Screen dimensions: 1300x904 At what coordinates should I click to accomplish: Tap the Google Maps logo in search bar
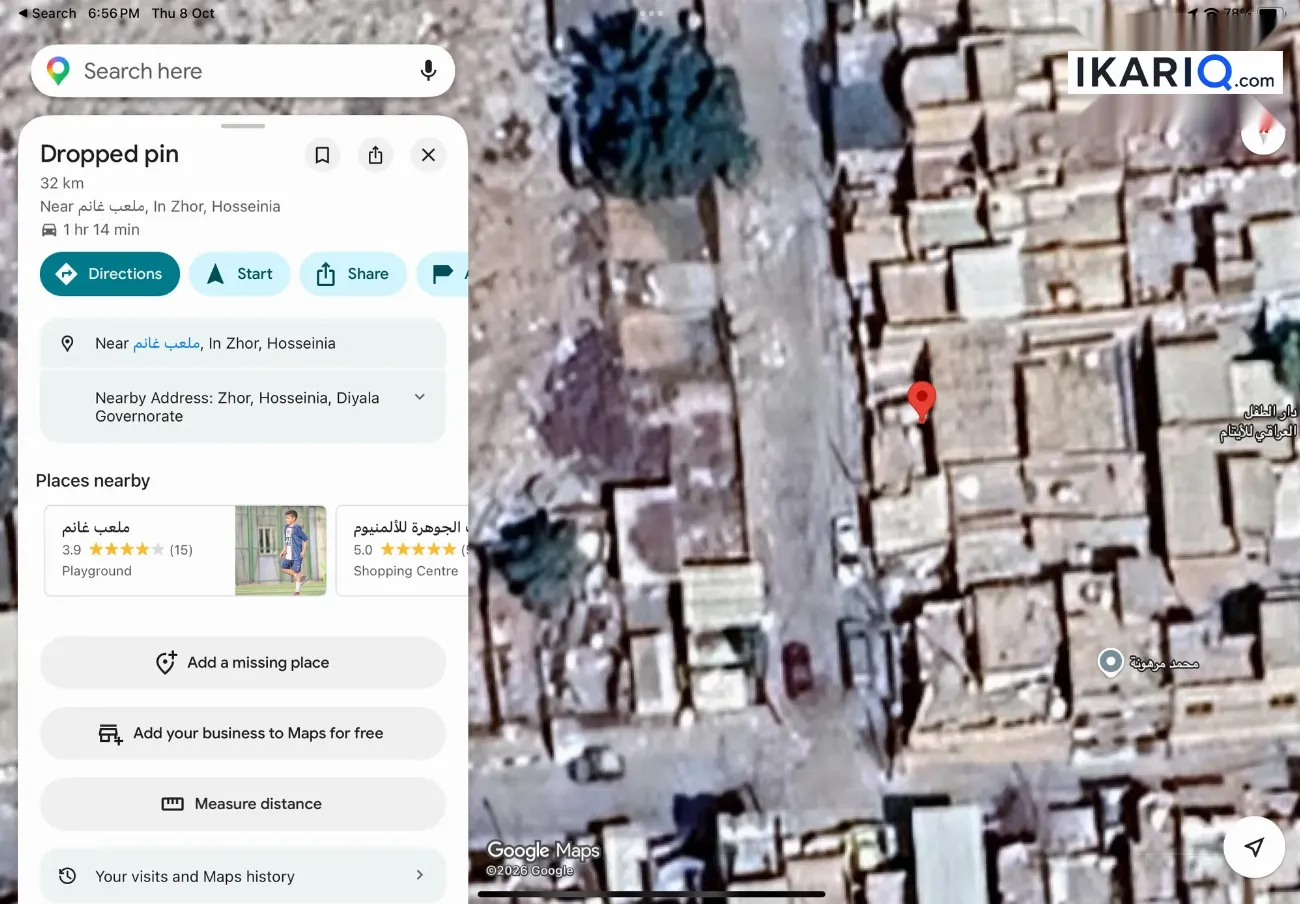(58, 71)
